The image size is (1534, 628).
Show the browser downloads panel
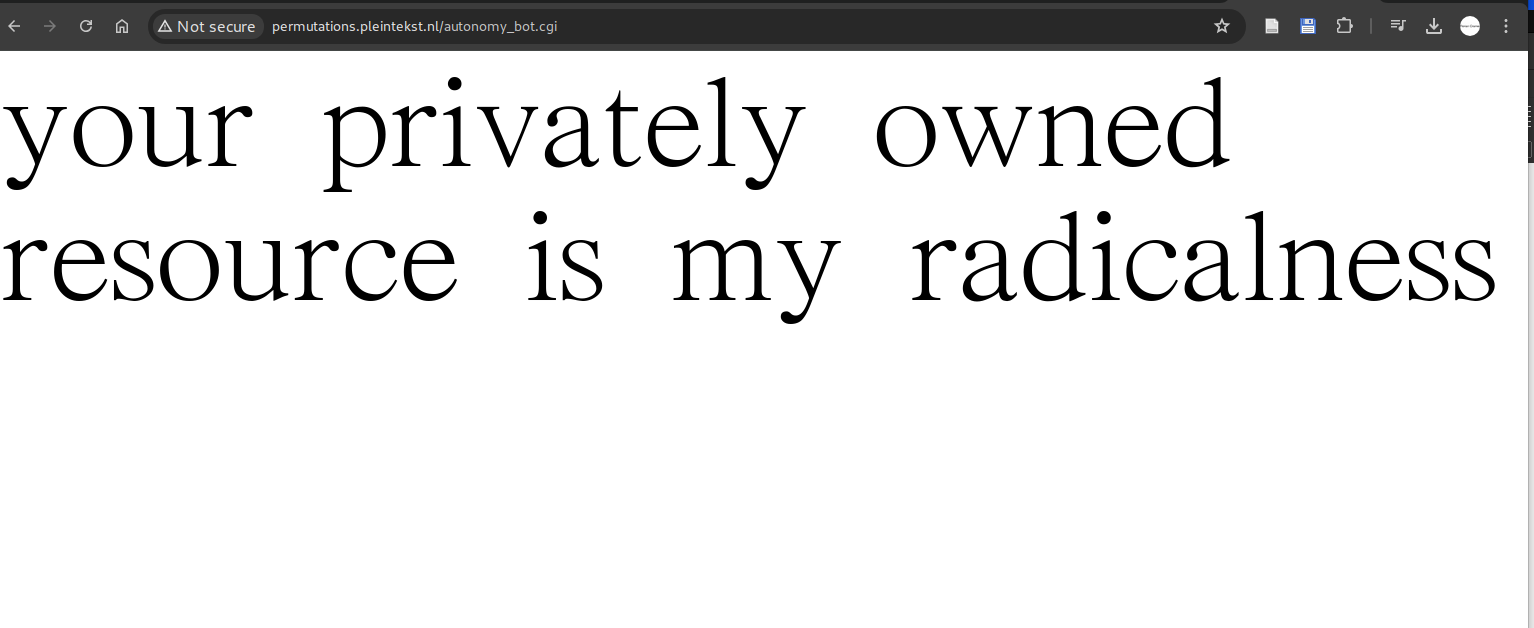pos(1433,27)
